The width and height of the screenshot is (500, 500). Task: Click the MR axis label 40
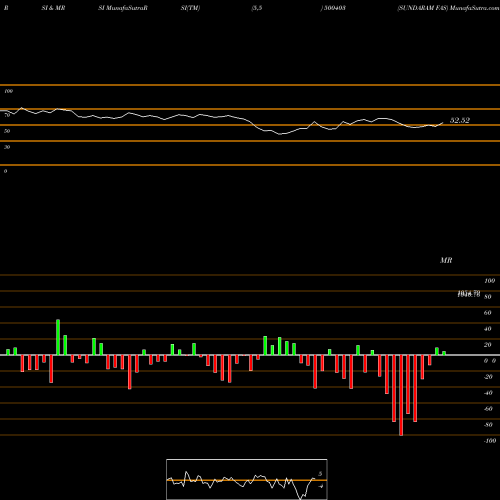pyautogui.click(x=488, y=329)
